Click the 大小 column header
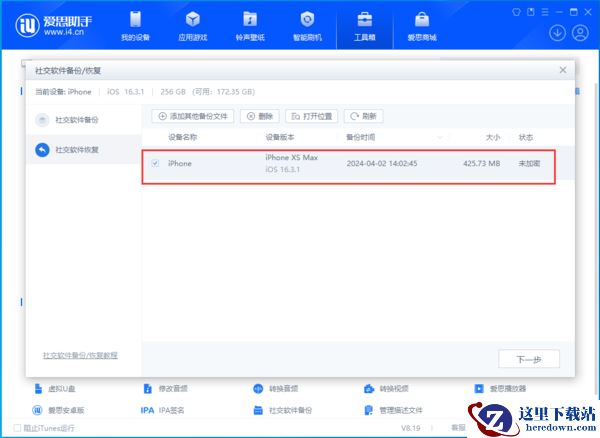Screen dimensions: 600x438 (x=493, y=137)
